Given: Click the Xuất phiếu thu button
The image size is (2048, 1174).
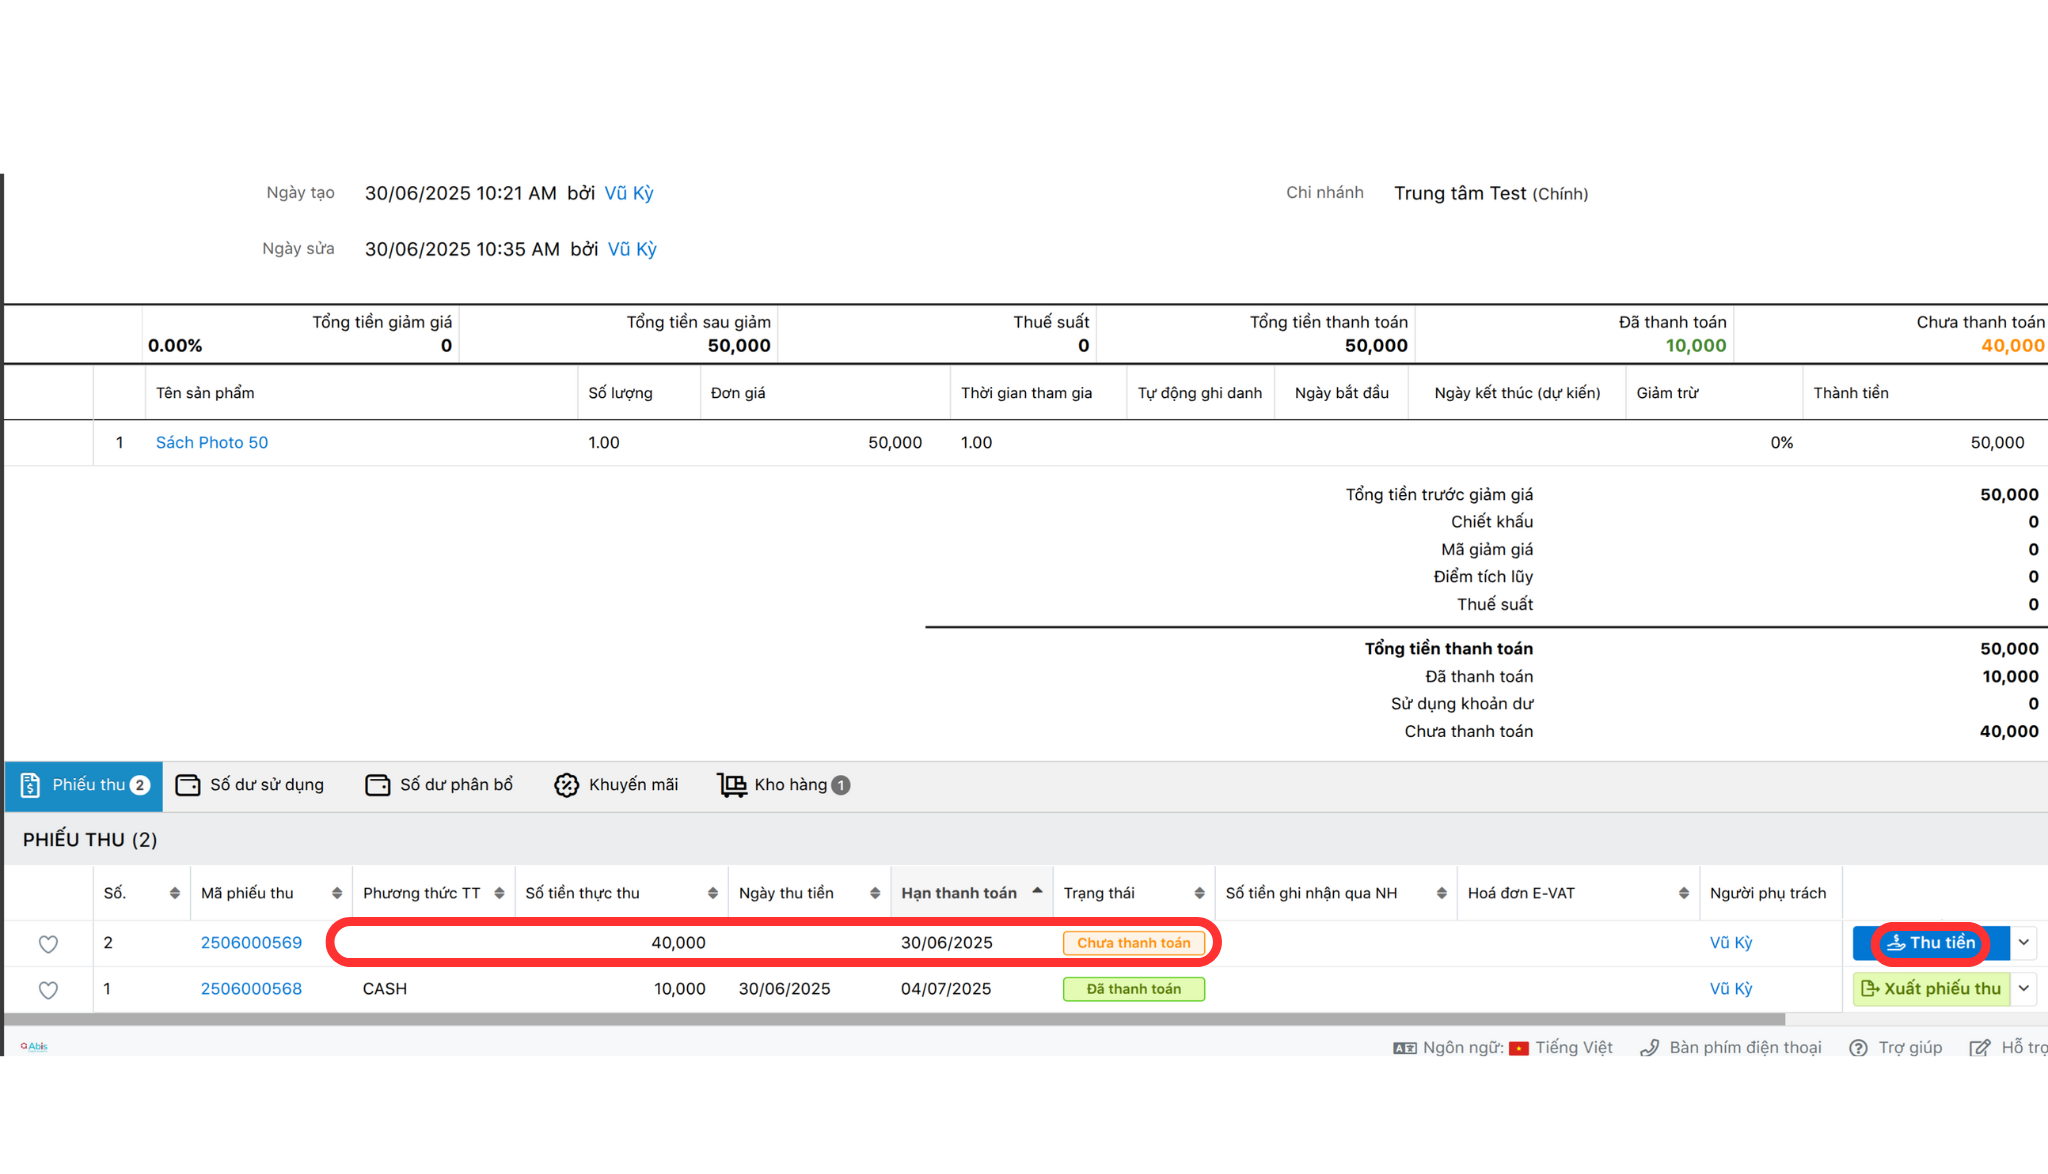Looking at the screenshot, I should coord(1931,989).
